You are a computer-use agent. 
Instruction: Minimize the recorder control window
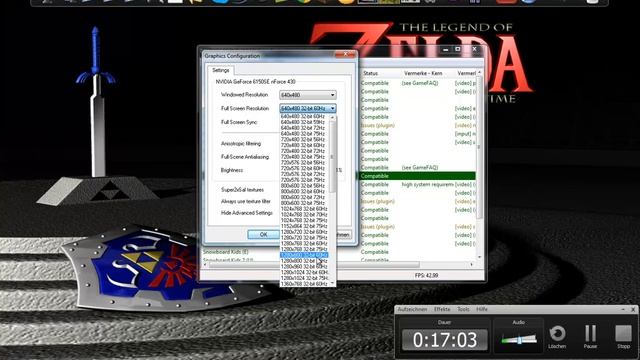(623, 309)
